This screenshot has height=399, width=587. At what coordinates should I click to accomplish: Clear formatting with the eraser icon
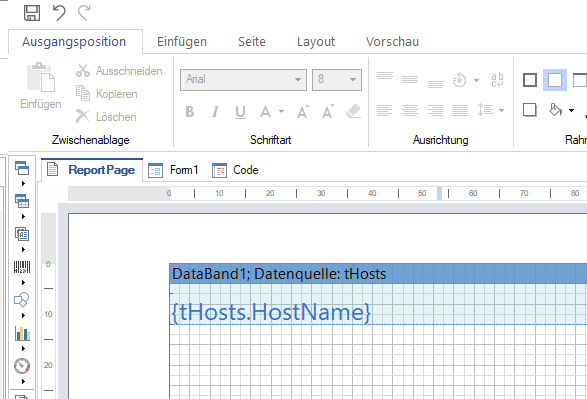coord(353,111)
